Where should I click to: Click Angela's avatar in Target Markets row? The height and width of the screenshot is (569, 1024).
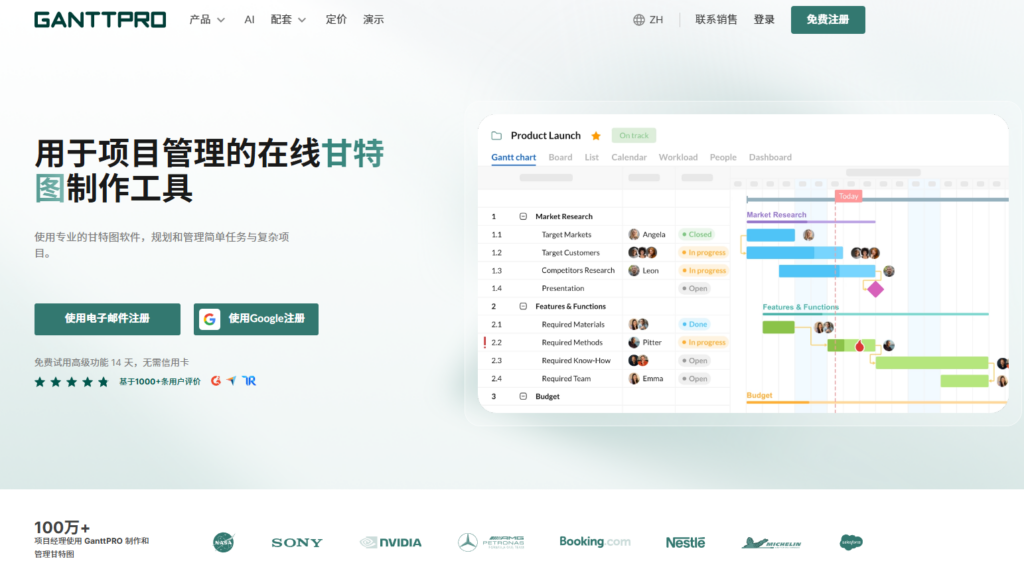633,235
